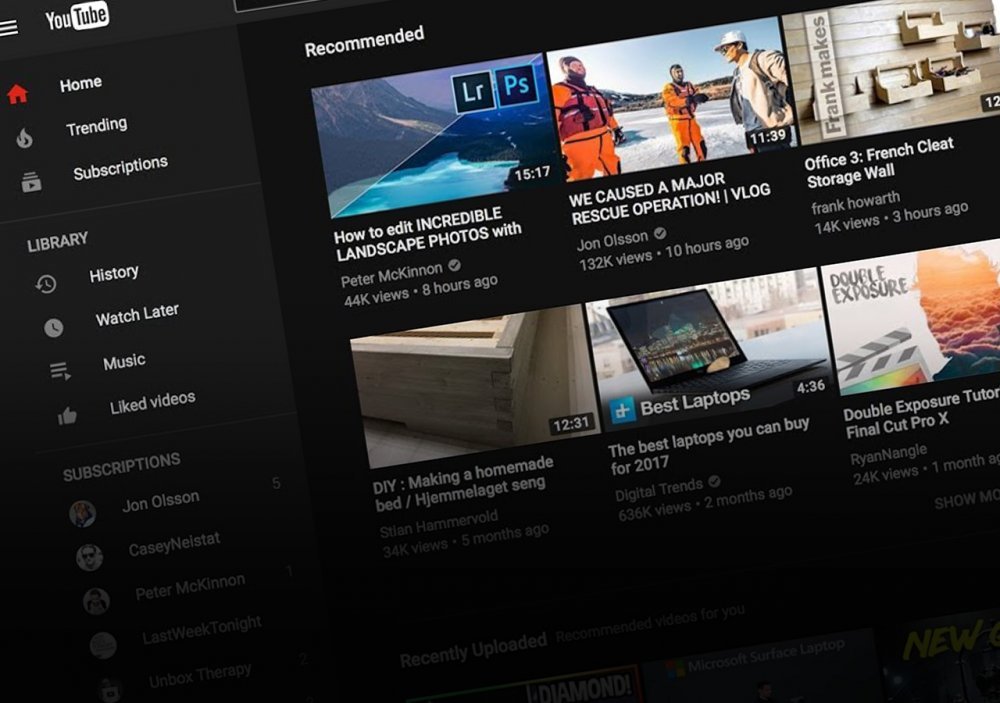Click the 12:31 duration badge
The height and width of the screenshot is (703, 1000).
point(571,424)
